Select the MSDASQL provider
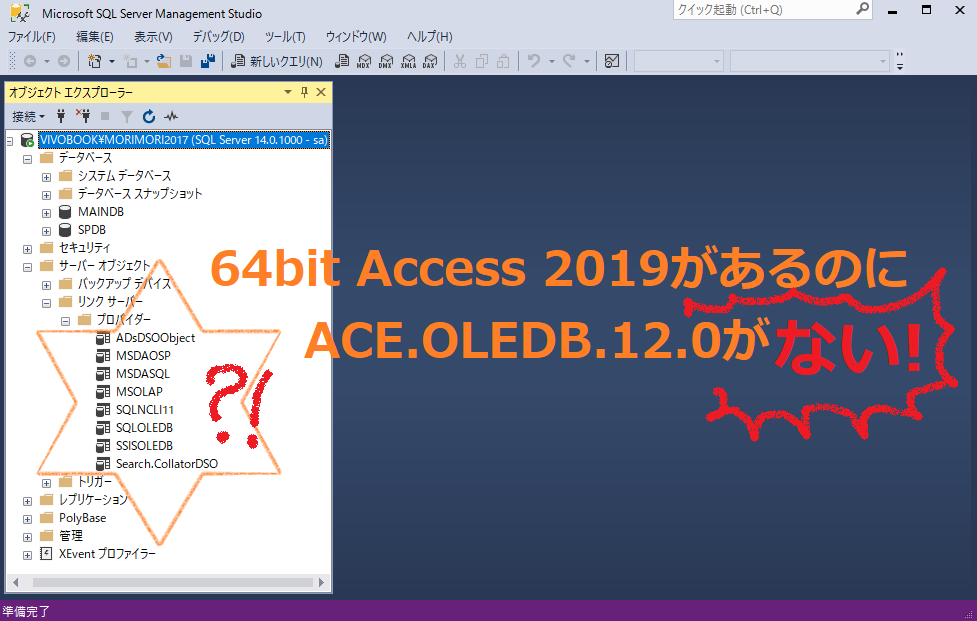Image resolution: width=977 pixels, height=621 pixels. (x=143, y=374)
